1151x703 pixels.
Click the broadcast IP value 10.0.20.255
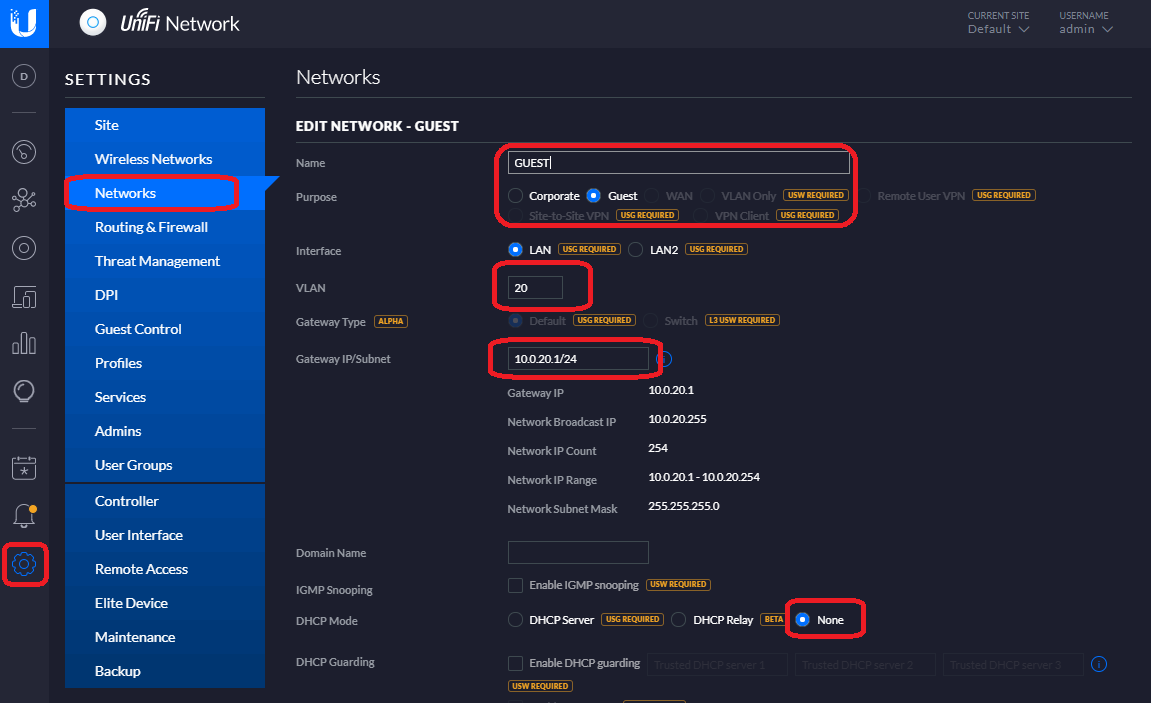point(678,419)
